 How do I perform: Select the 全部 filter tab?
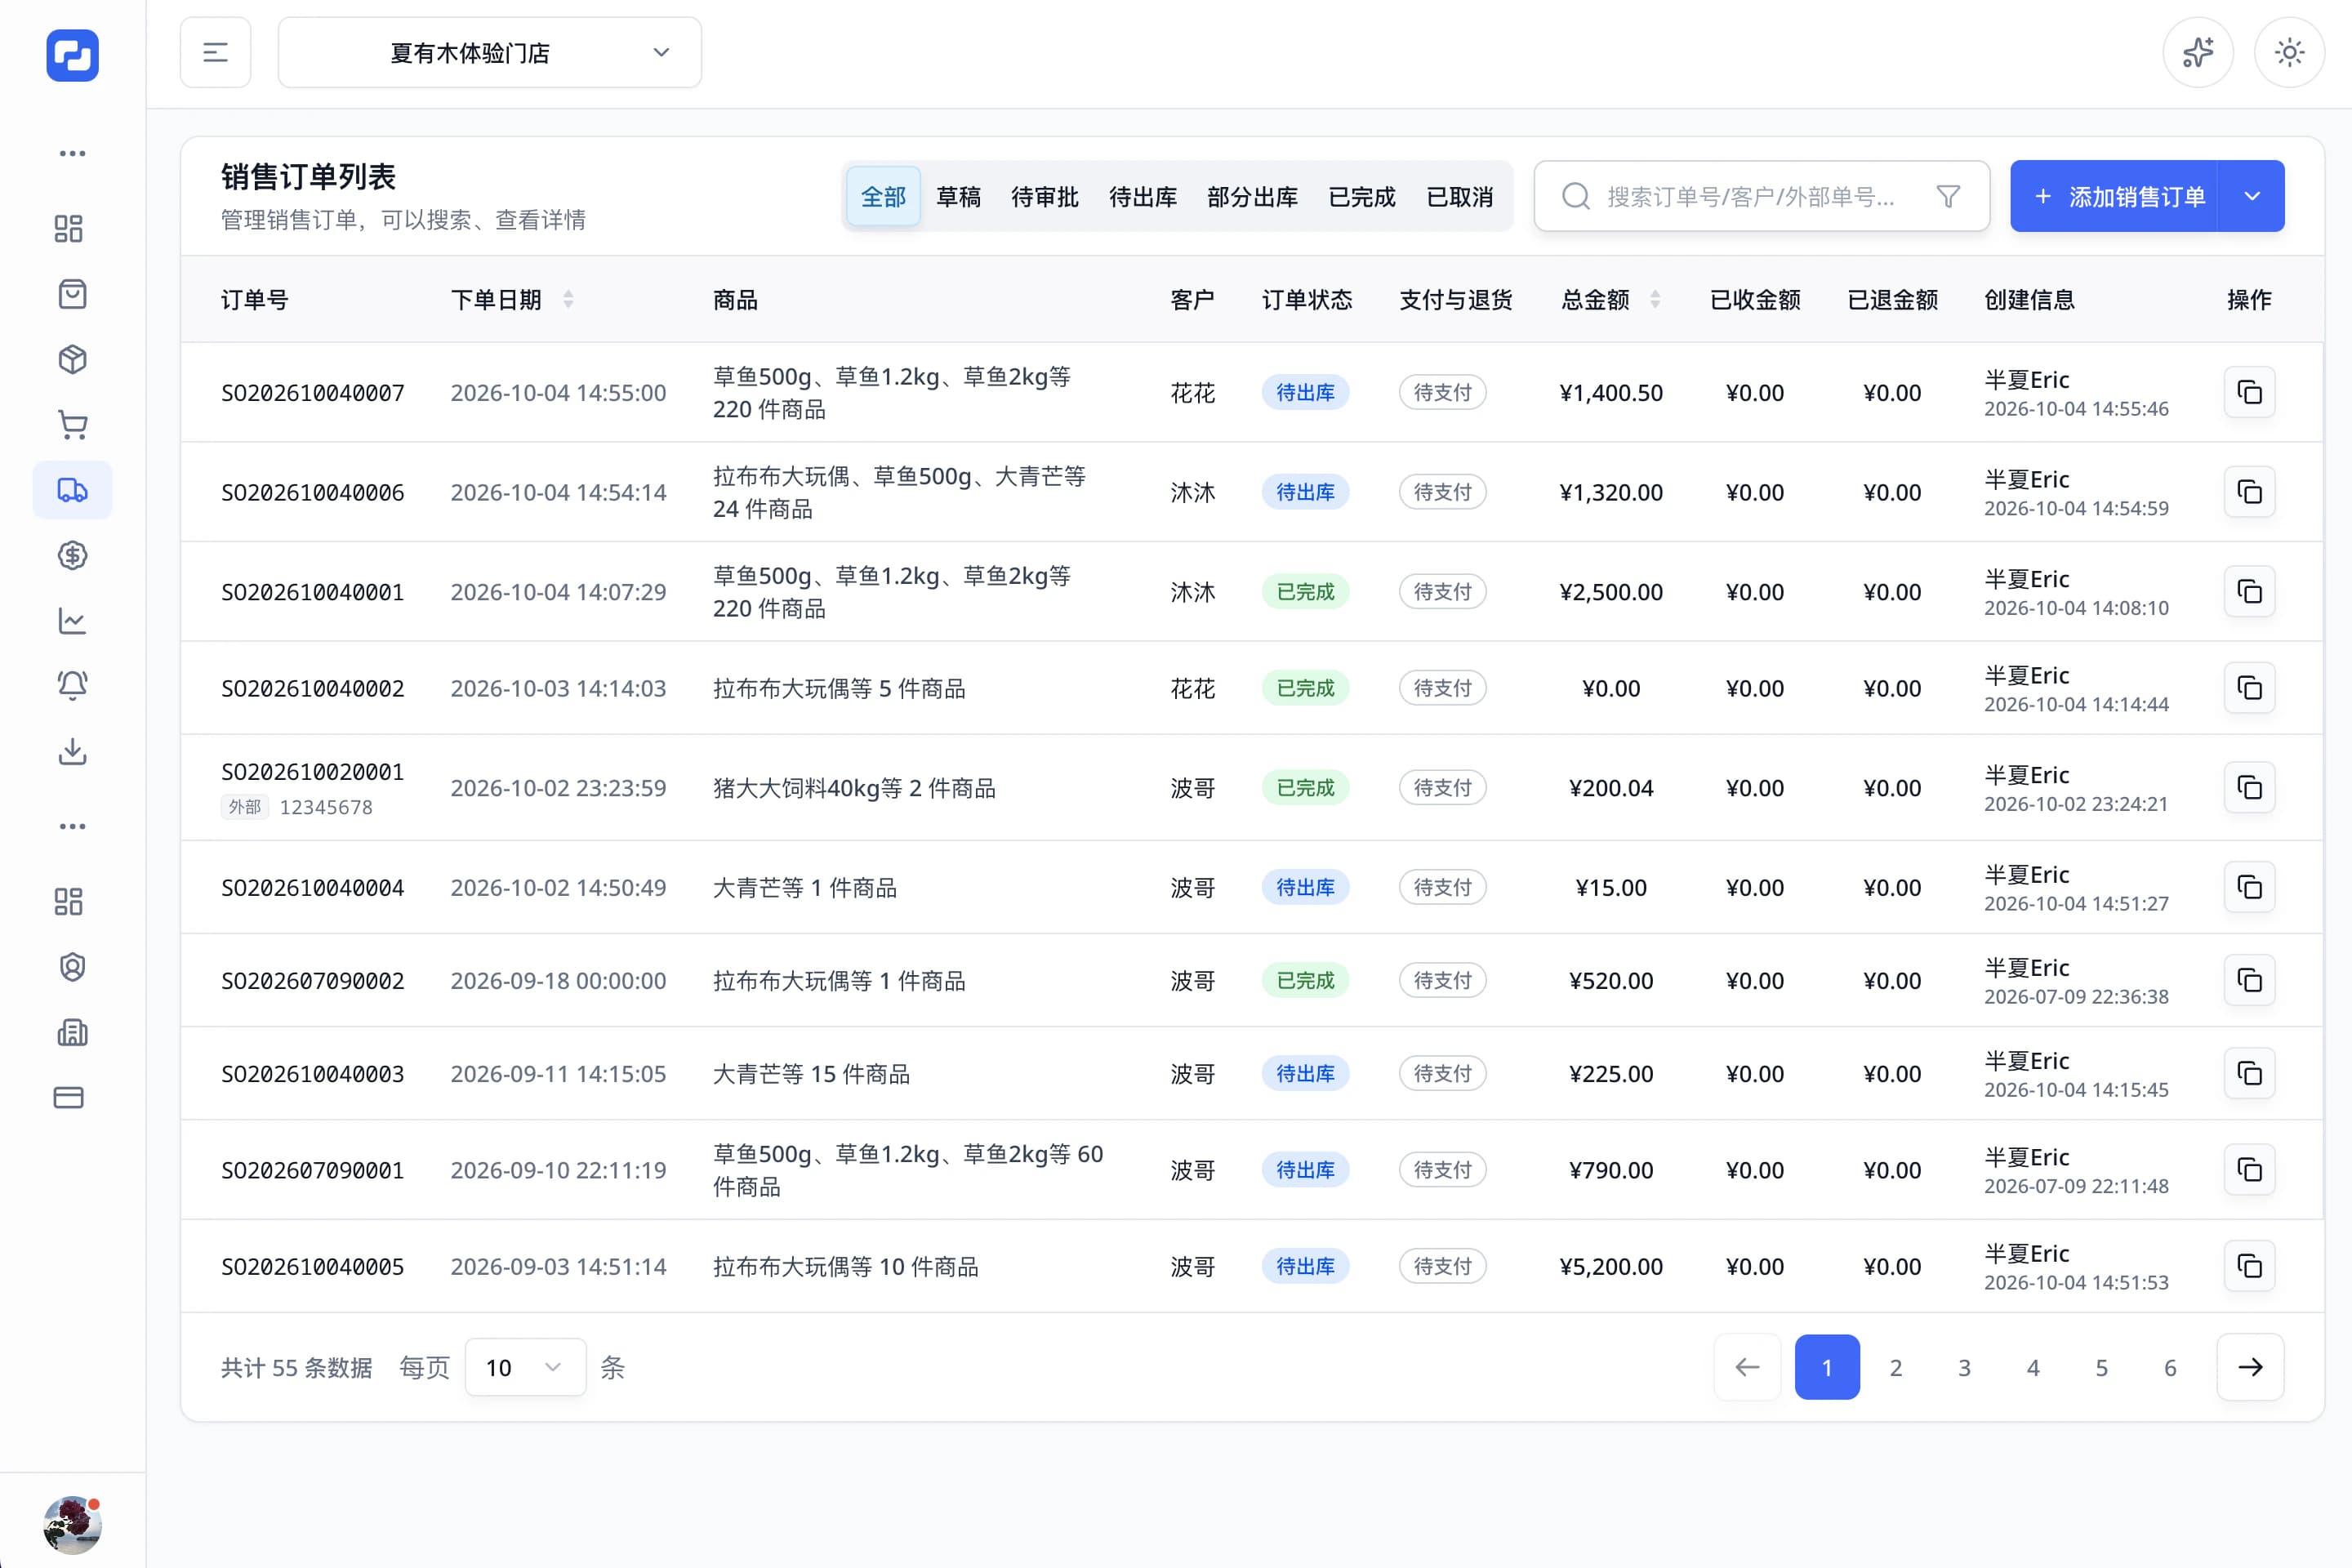pyautogui.click(x=883, y=196)
